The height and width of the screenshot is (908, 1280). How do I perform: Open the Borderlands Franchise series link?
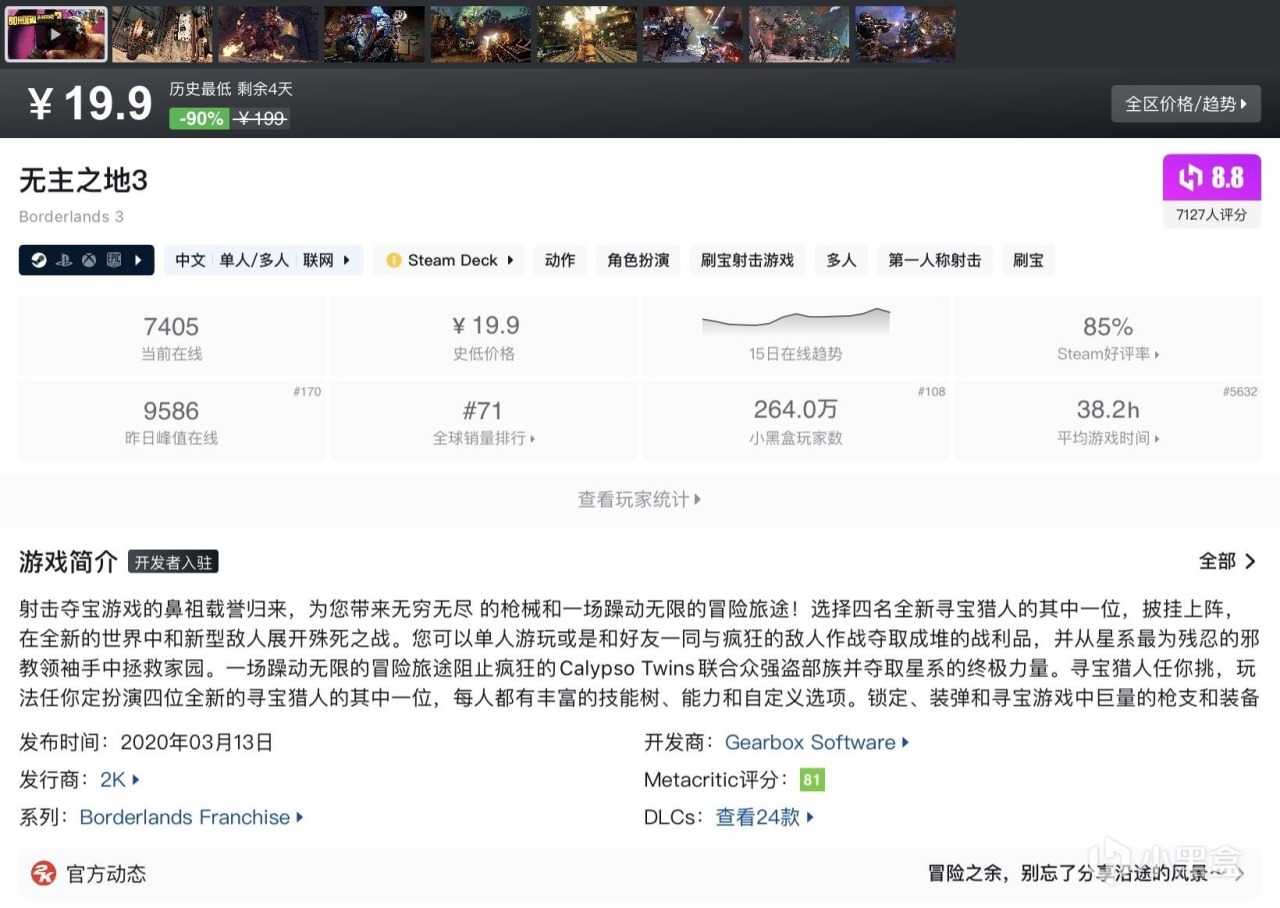pos(191,817)
